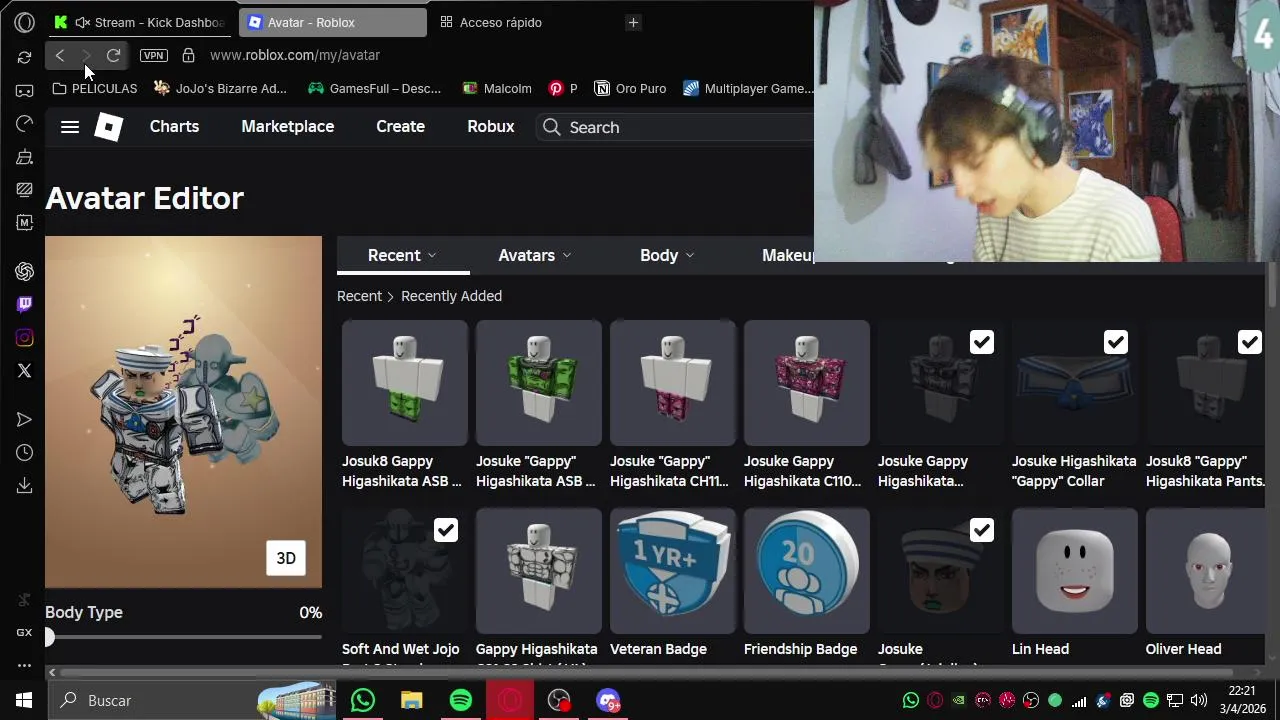Open File Explorer from the taskbar

pyautogui.click(x=412, y=700)
